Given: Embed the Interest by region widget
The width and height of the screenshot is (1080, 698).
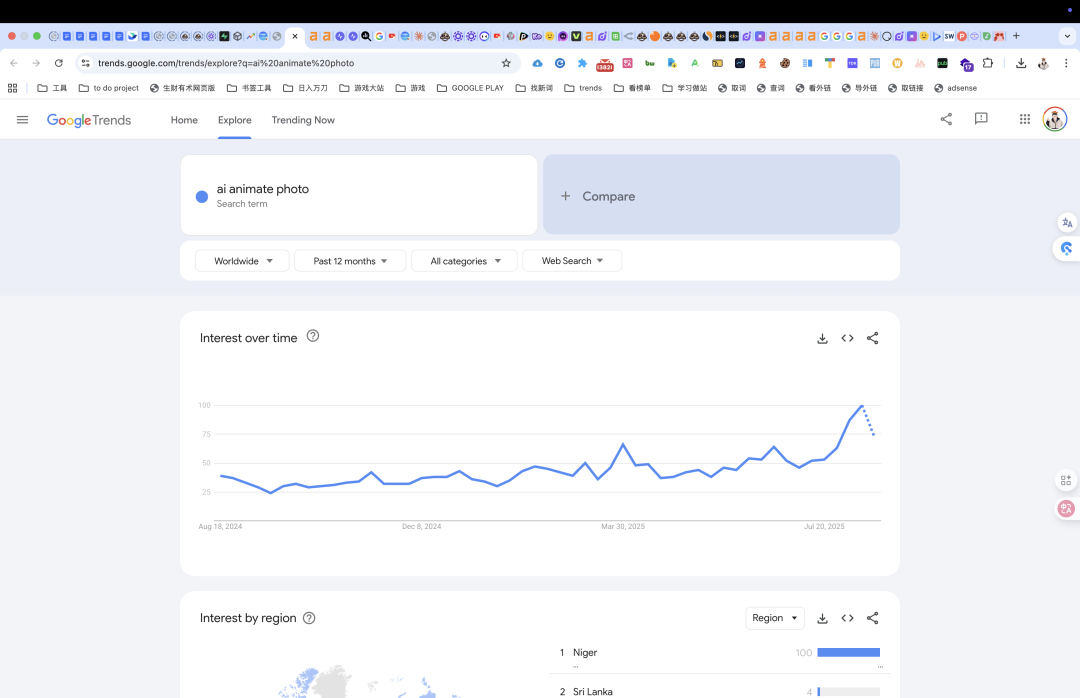Looking at the screenshot, I should tap(847, 618).
